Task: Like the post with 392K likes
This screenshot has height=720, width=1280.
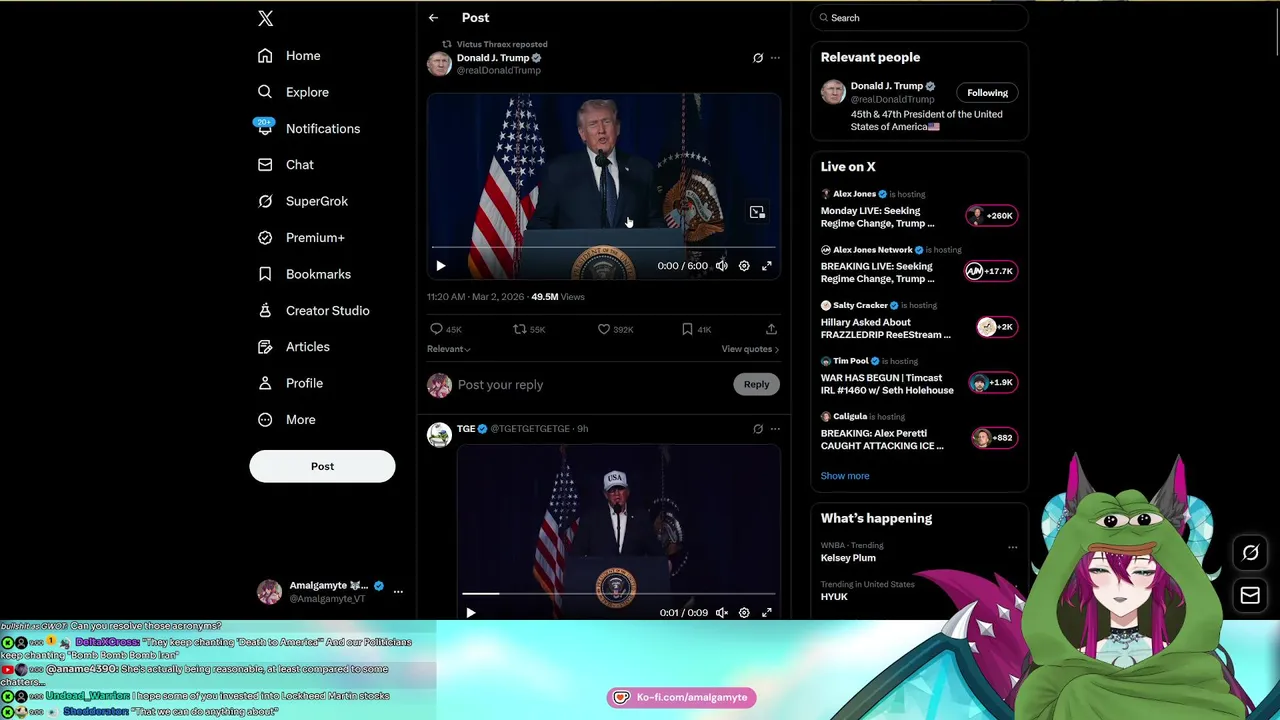Action: (x=615, y=329)
